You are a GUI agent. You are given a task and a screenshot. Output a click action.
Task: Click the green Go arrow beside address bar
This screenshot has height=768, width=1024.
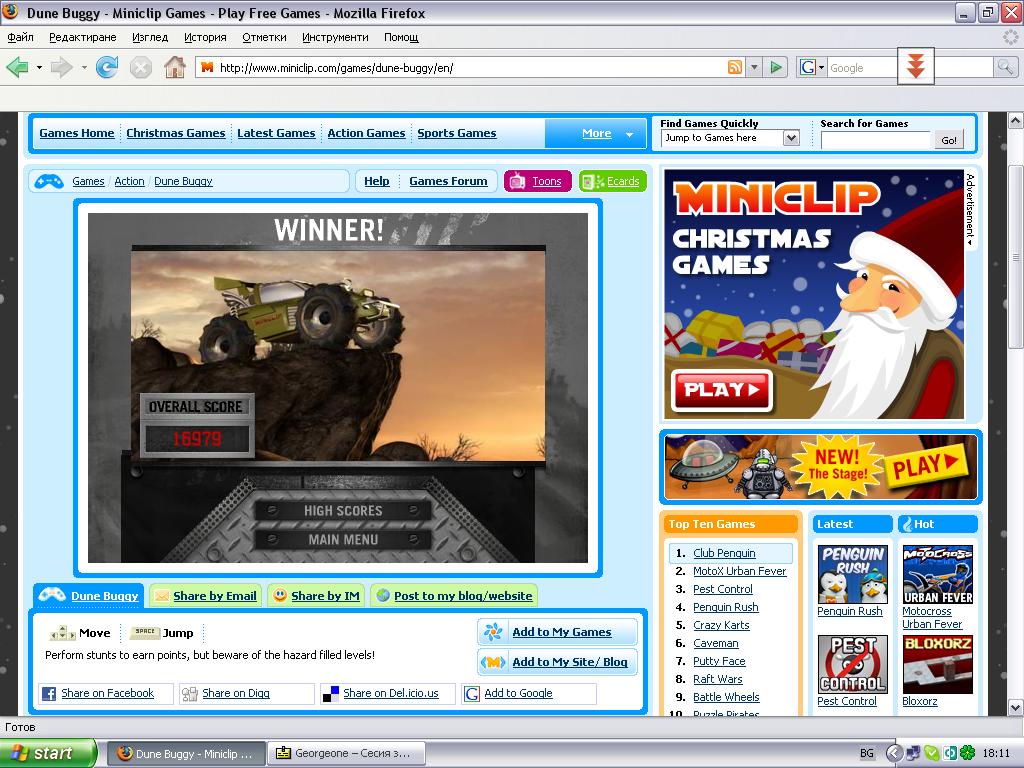click(x=776, y=67)
